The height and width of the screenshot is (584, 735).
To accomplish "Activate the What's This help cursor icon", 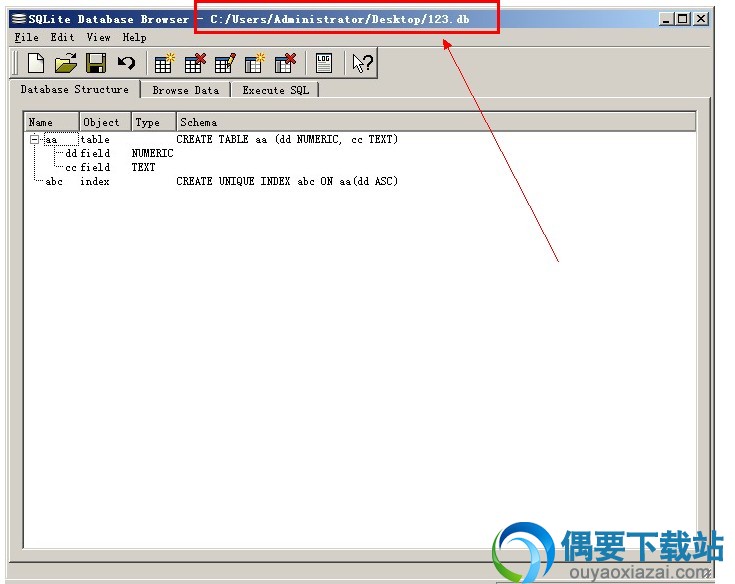I will pos(362,63).
